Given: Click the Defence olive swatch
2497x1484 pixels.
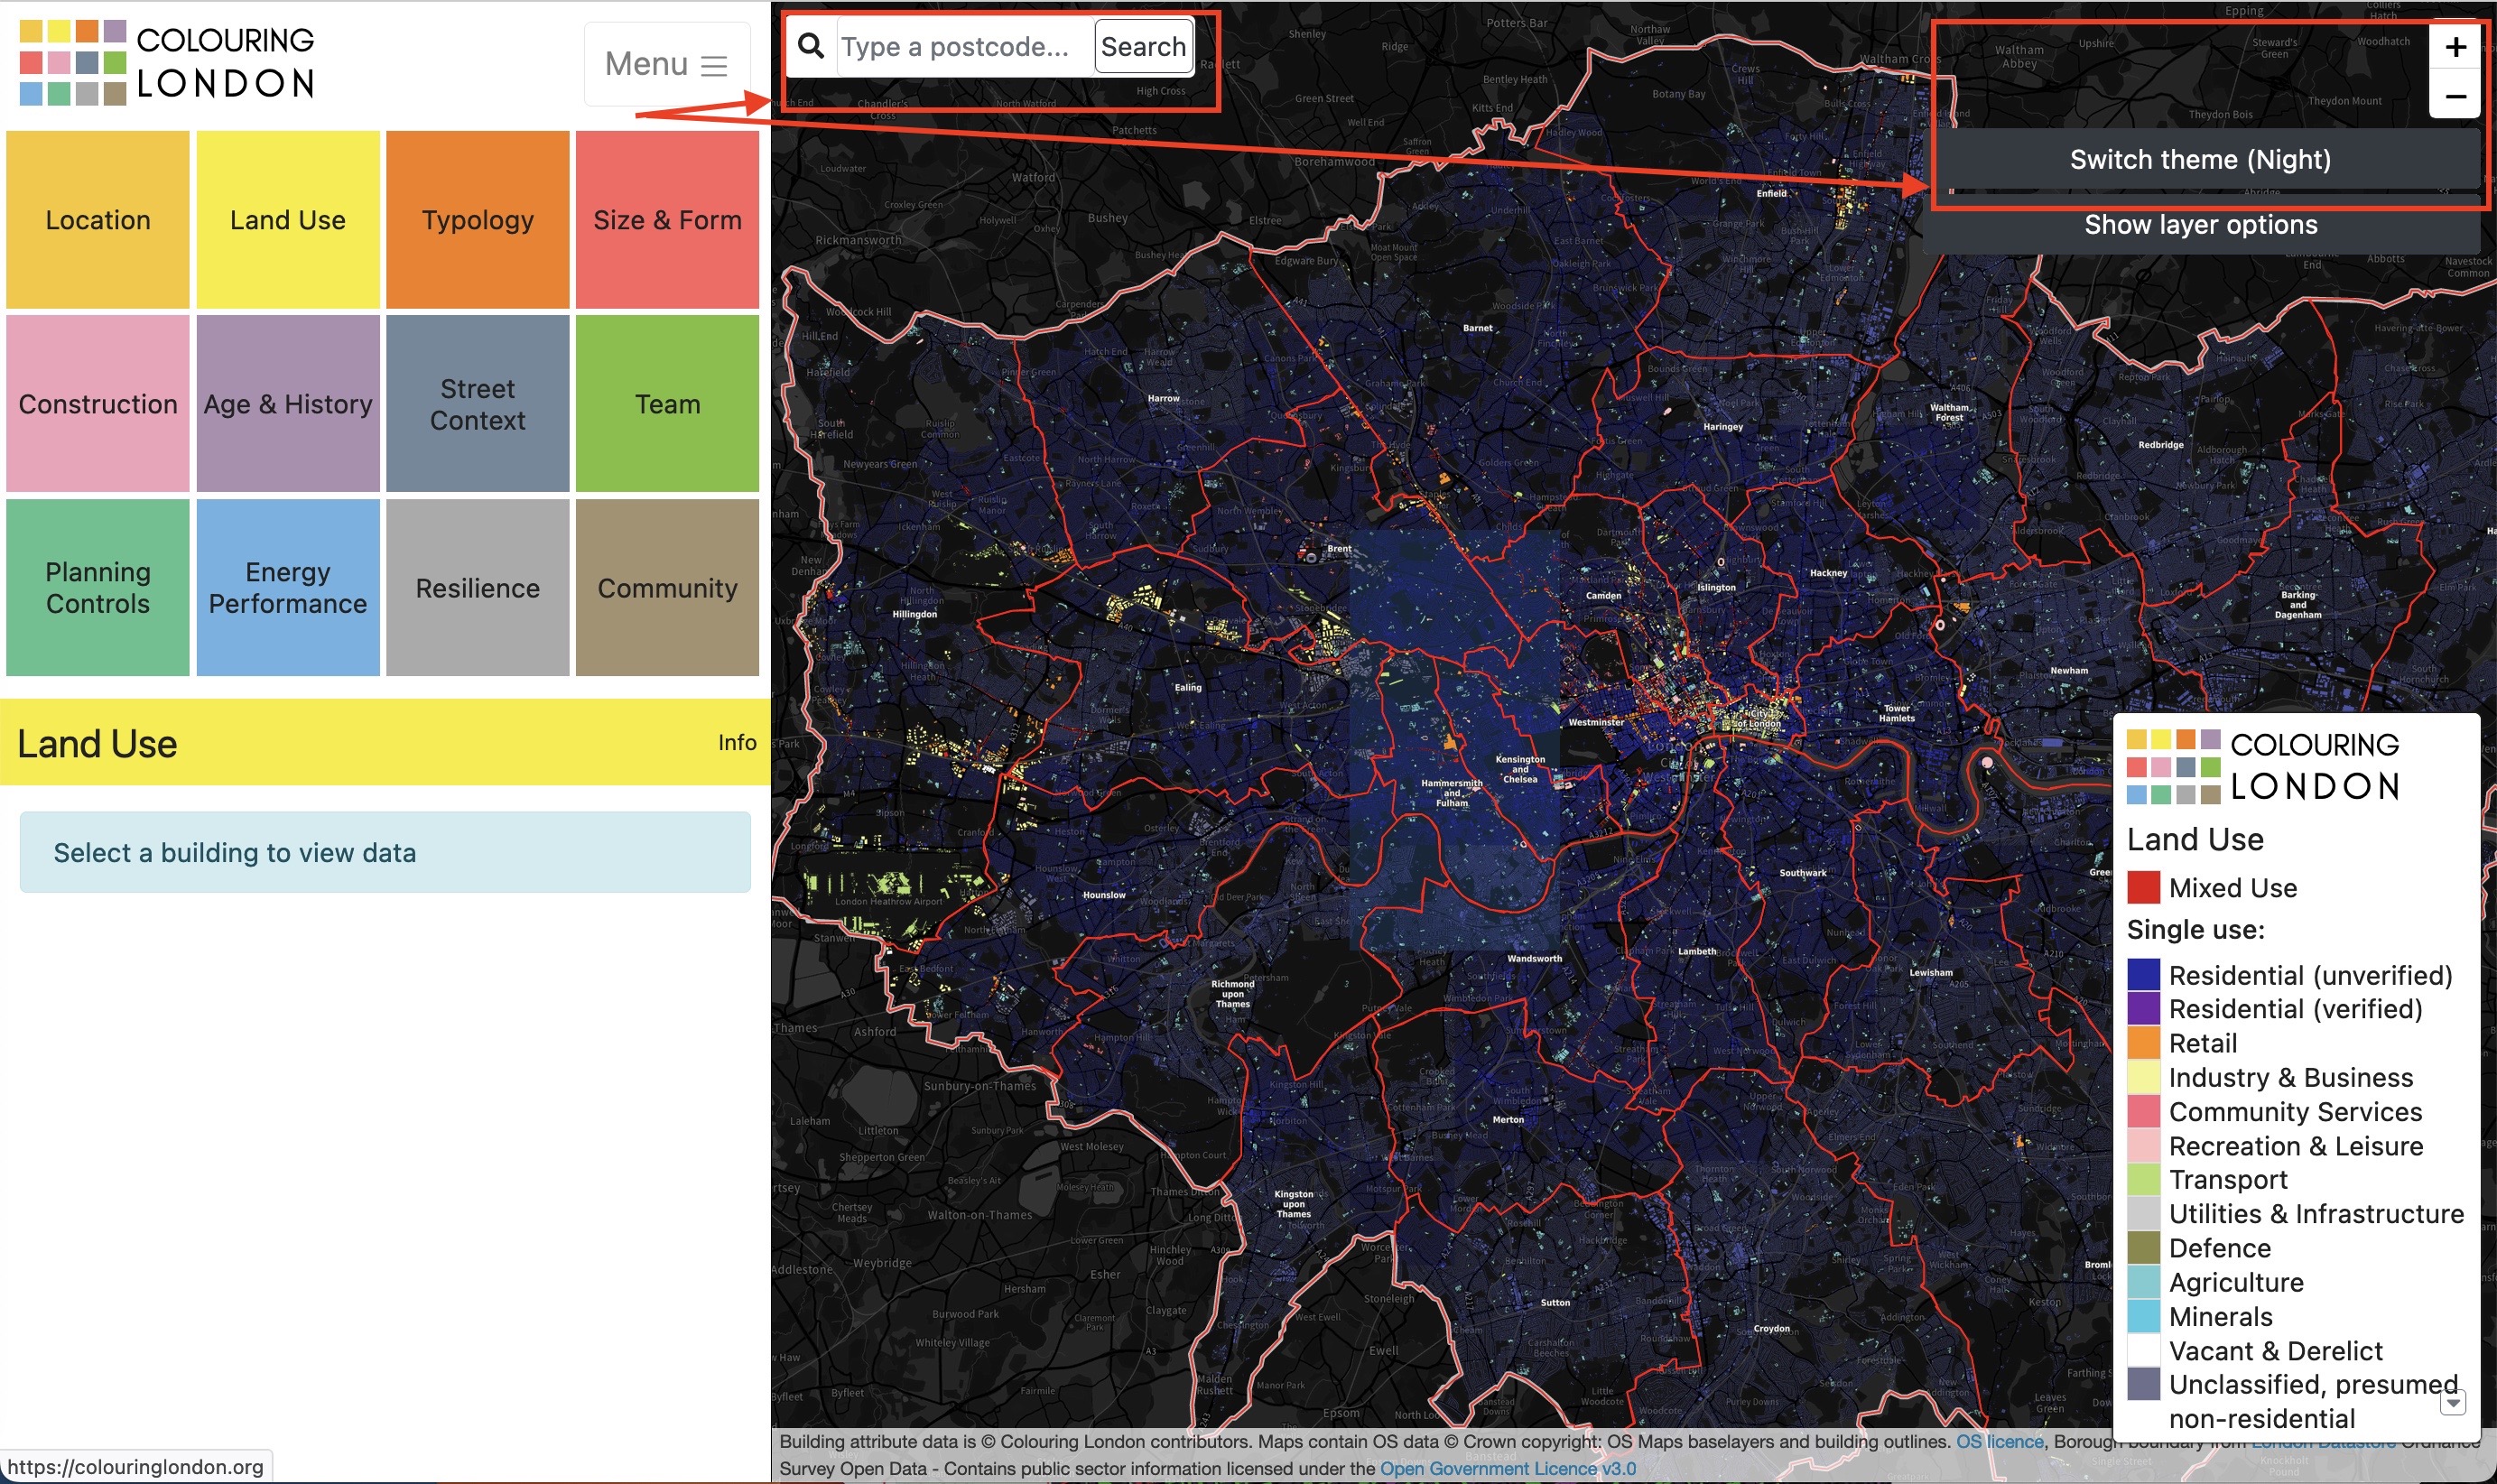Looking at the screenshot, I should [2143, 1248].
